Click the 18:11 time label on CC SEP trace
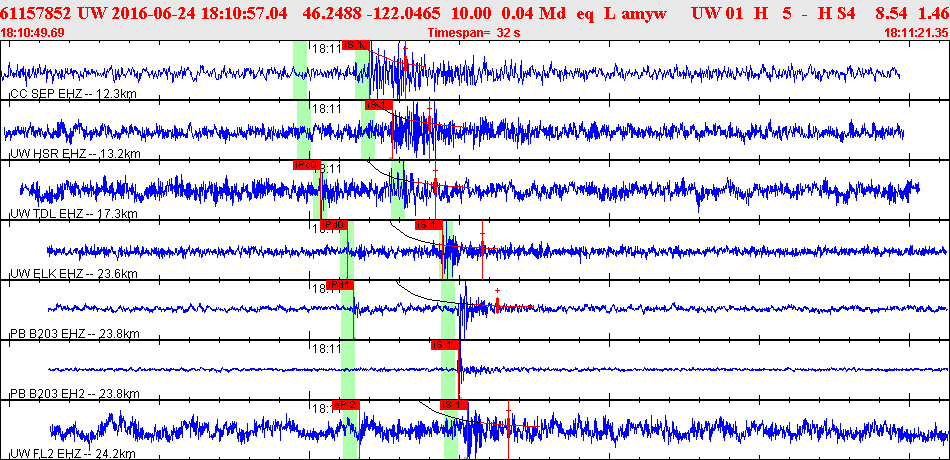Viewport: 950px width, 460px height. (327, 48)
